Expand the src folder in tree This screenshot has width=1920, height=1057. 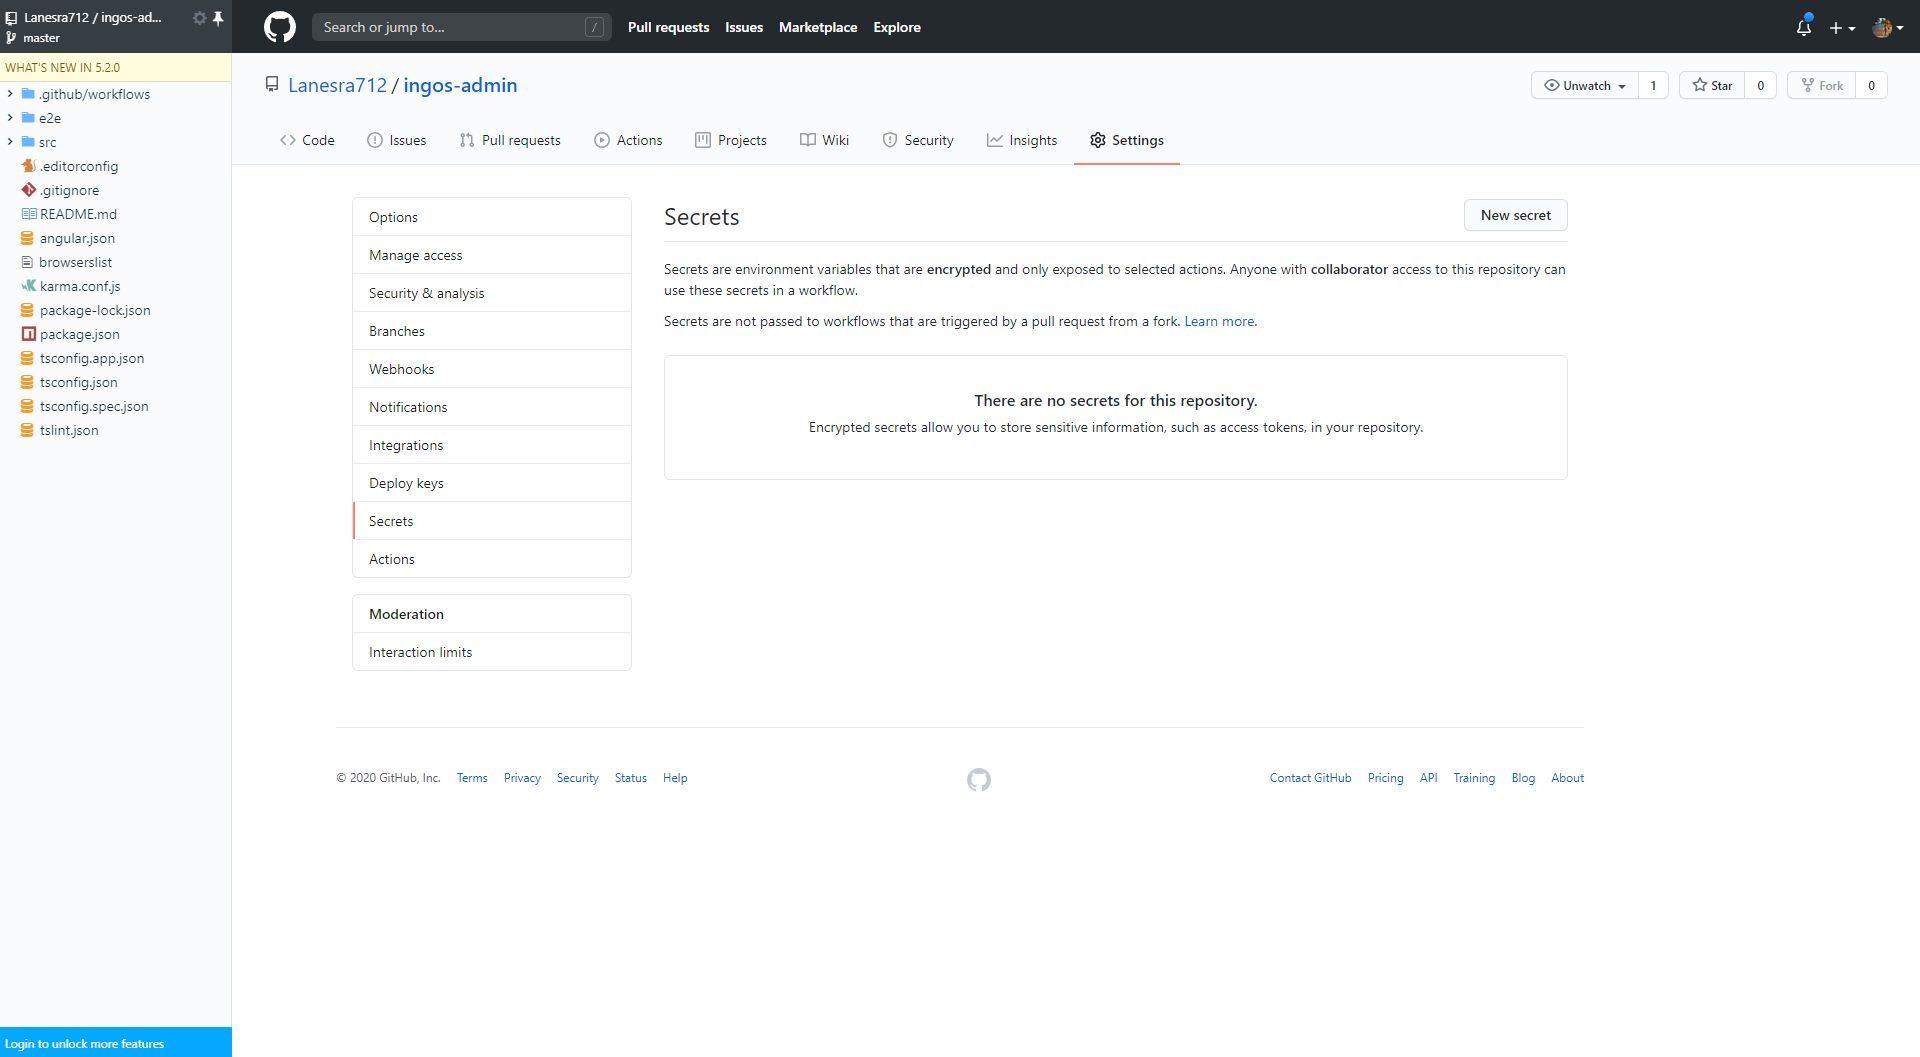pos(10,142)
